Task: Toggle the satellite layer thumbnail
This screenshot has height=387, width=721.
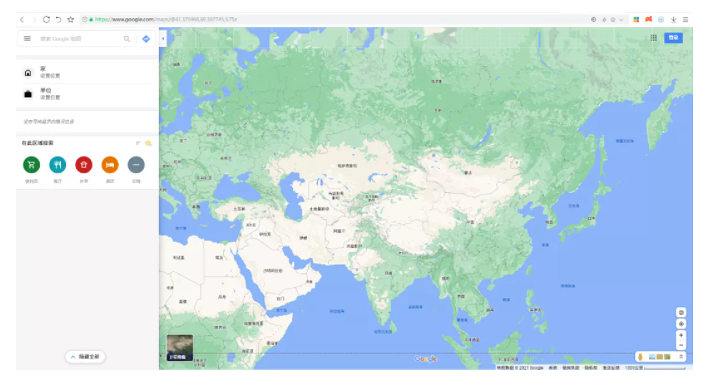Action: click(180, 347)
